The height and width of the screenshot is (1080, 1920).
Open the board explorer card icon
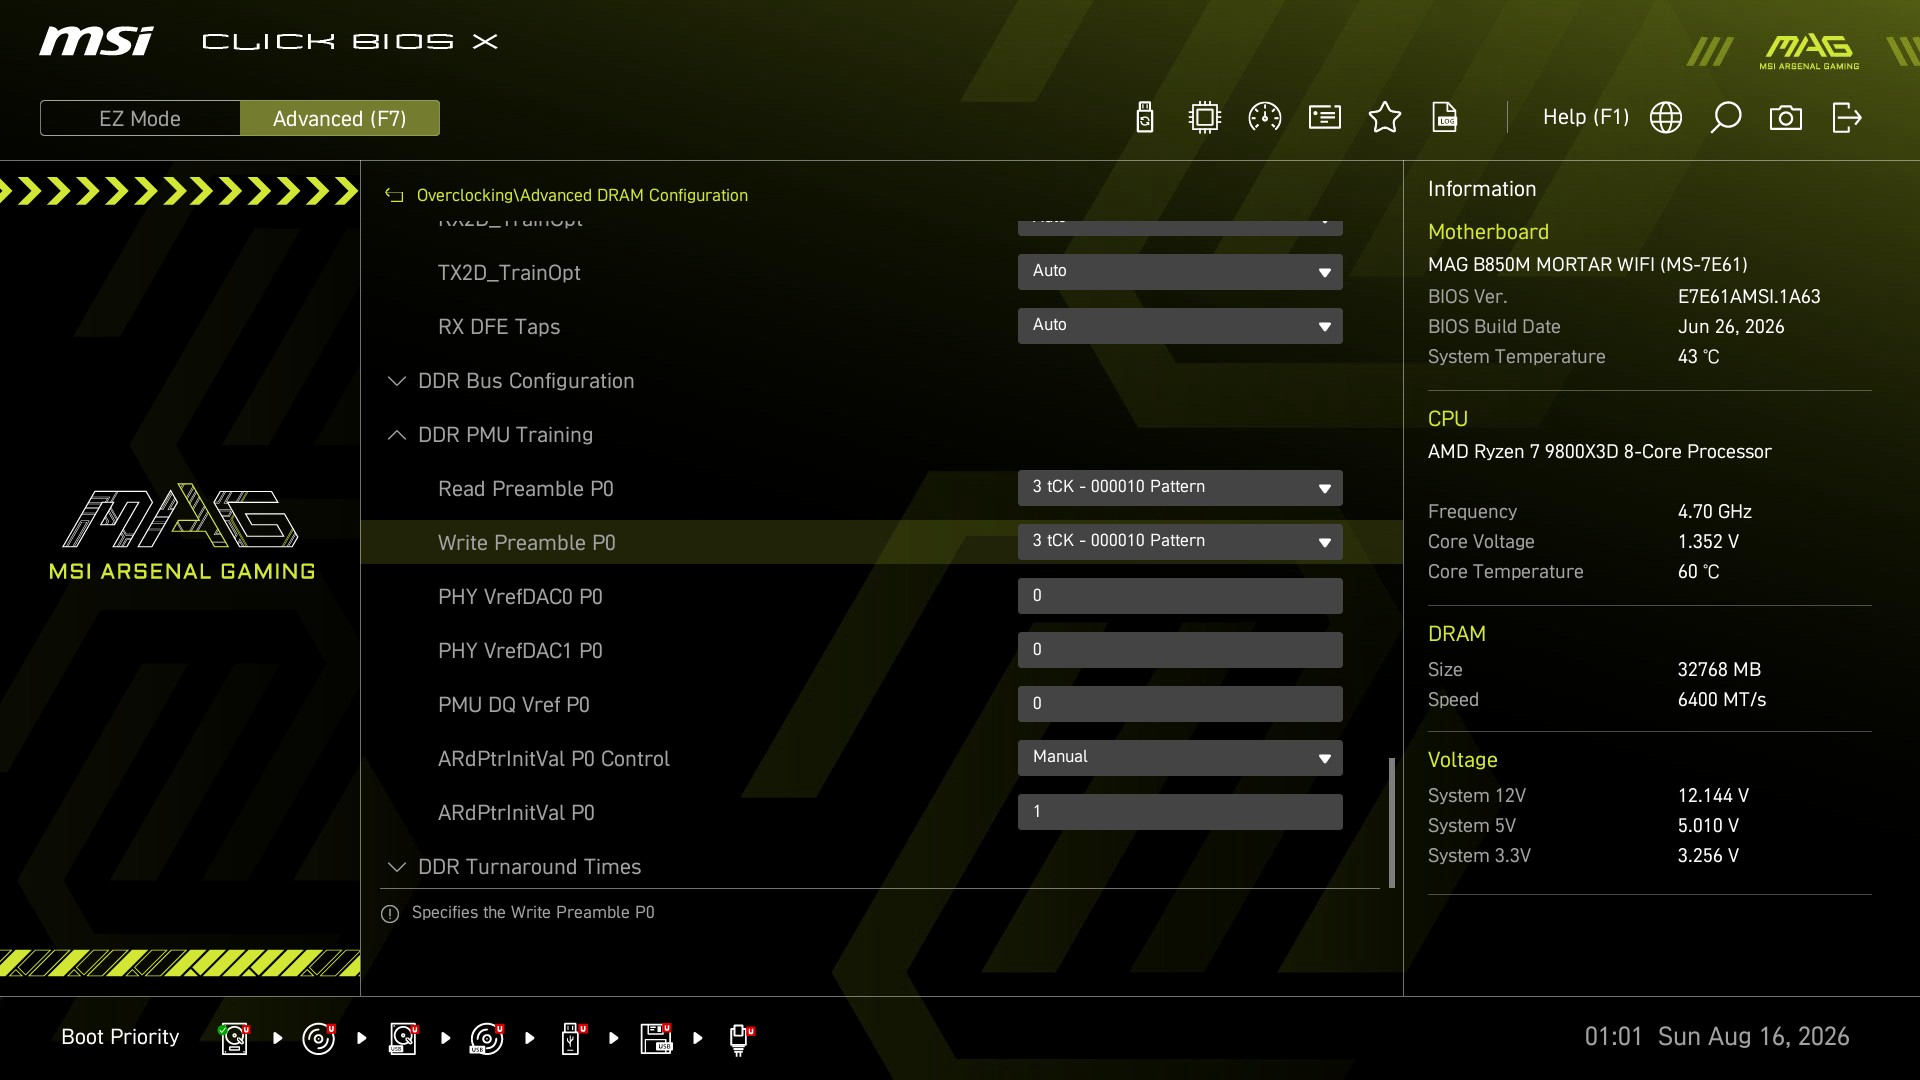click(1325, 118)
